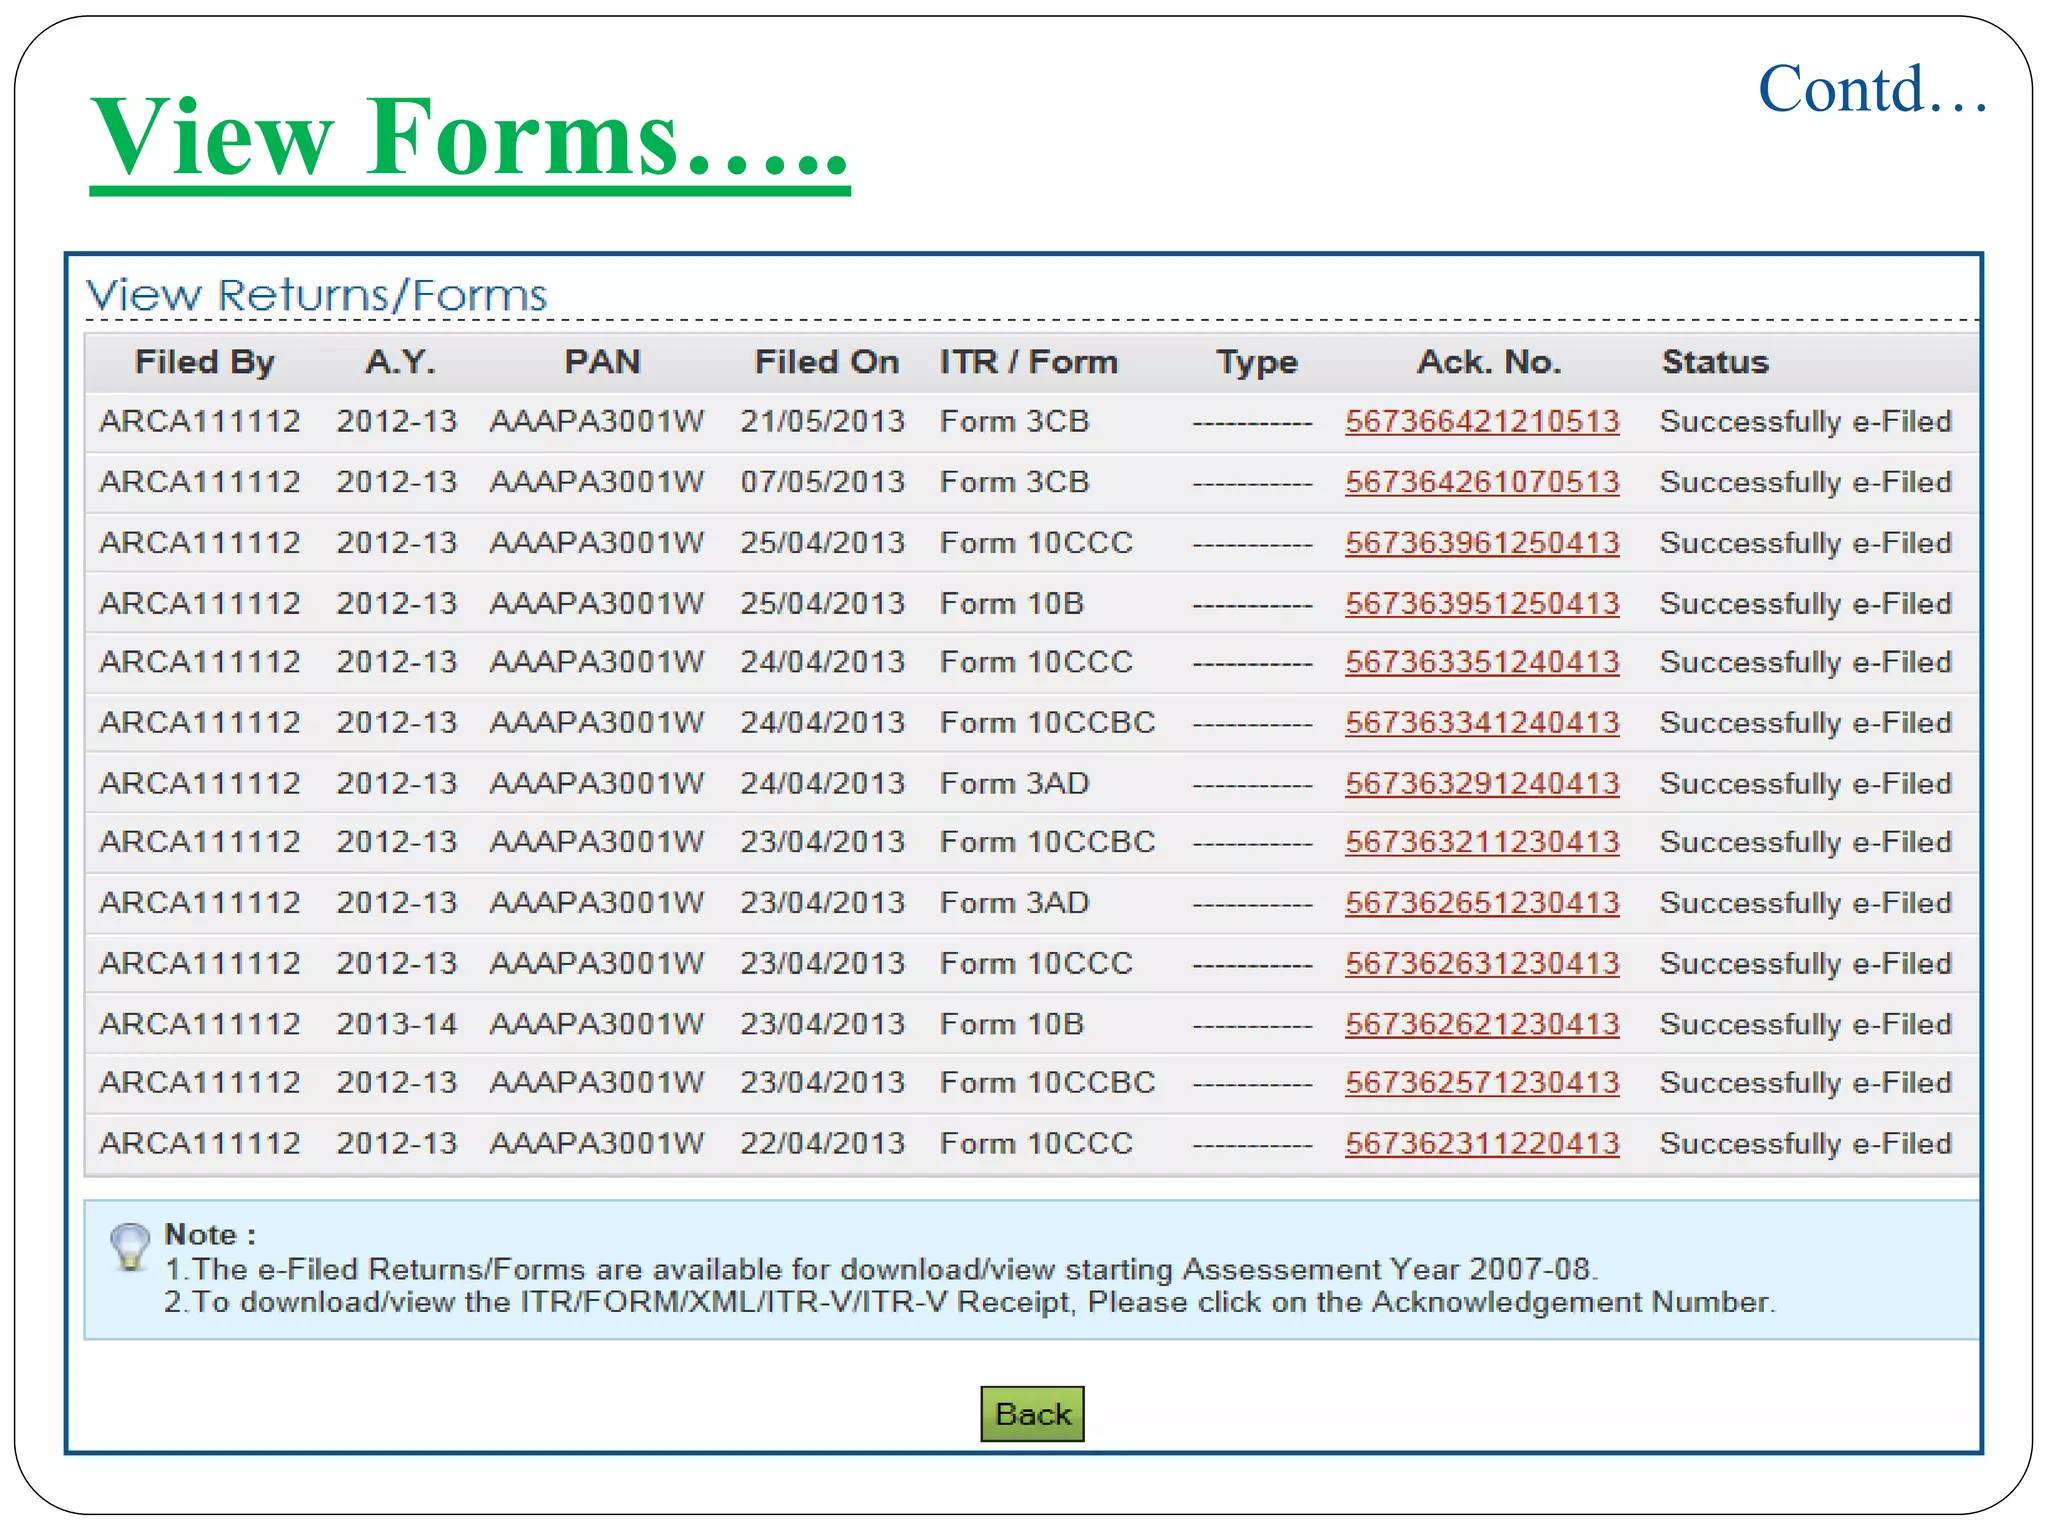Image resolution: width=2048 pixels, height=1536 pixels.
Task: Open acknowledgement number 567363351240413
Action: pos(1482,662)
